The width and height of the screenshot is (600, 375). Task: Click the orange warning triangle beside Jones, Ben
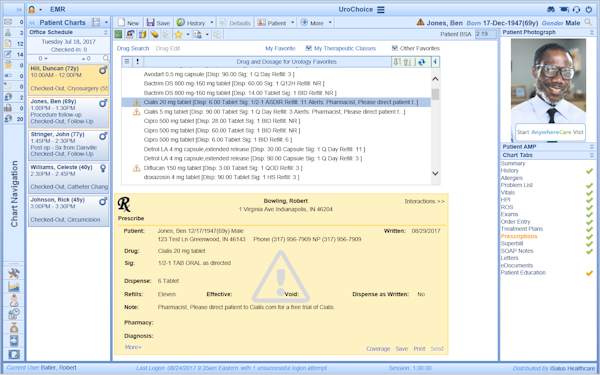click(421, 23)
